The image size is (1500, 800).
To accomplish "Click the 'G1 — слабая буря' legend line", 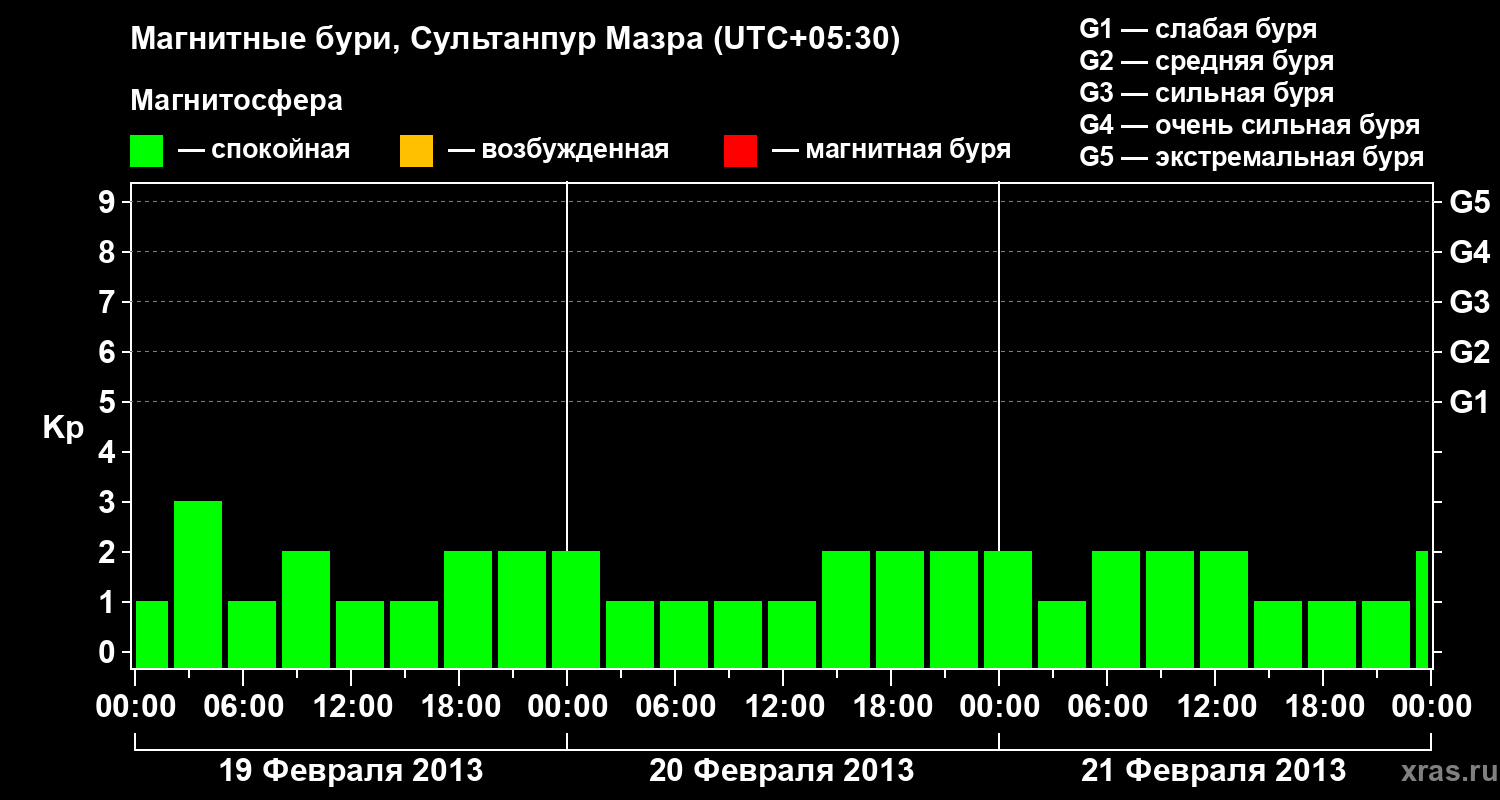I will pos(1198,29).
